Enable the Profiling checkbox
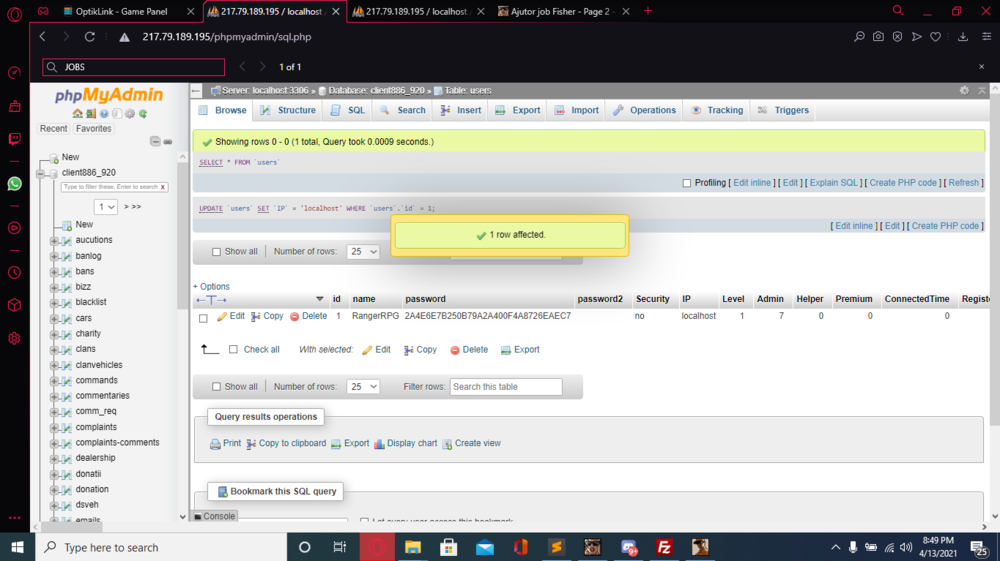Viewport: 1000px width, 561px height. (687, 183)
